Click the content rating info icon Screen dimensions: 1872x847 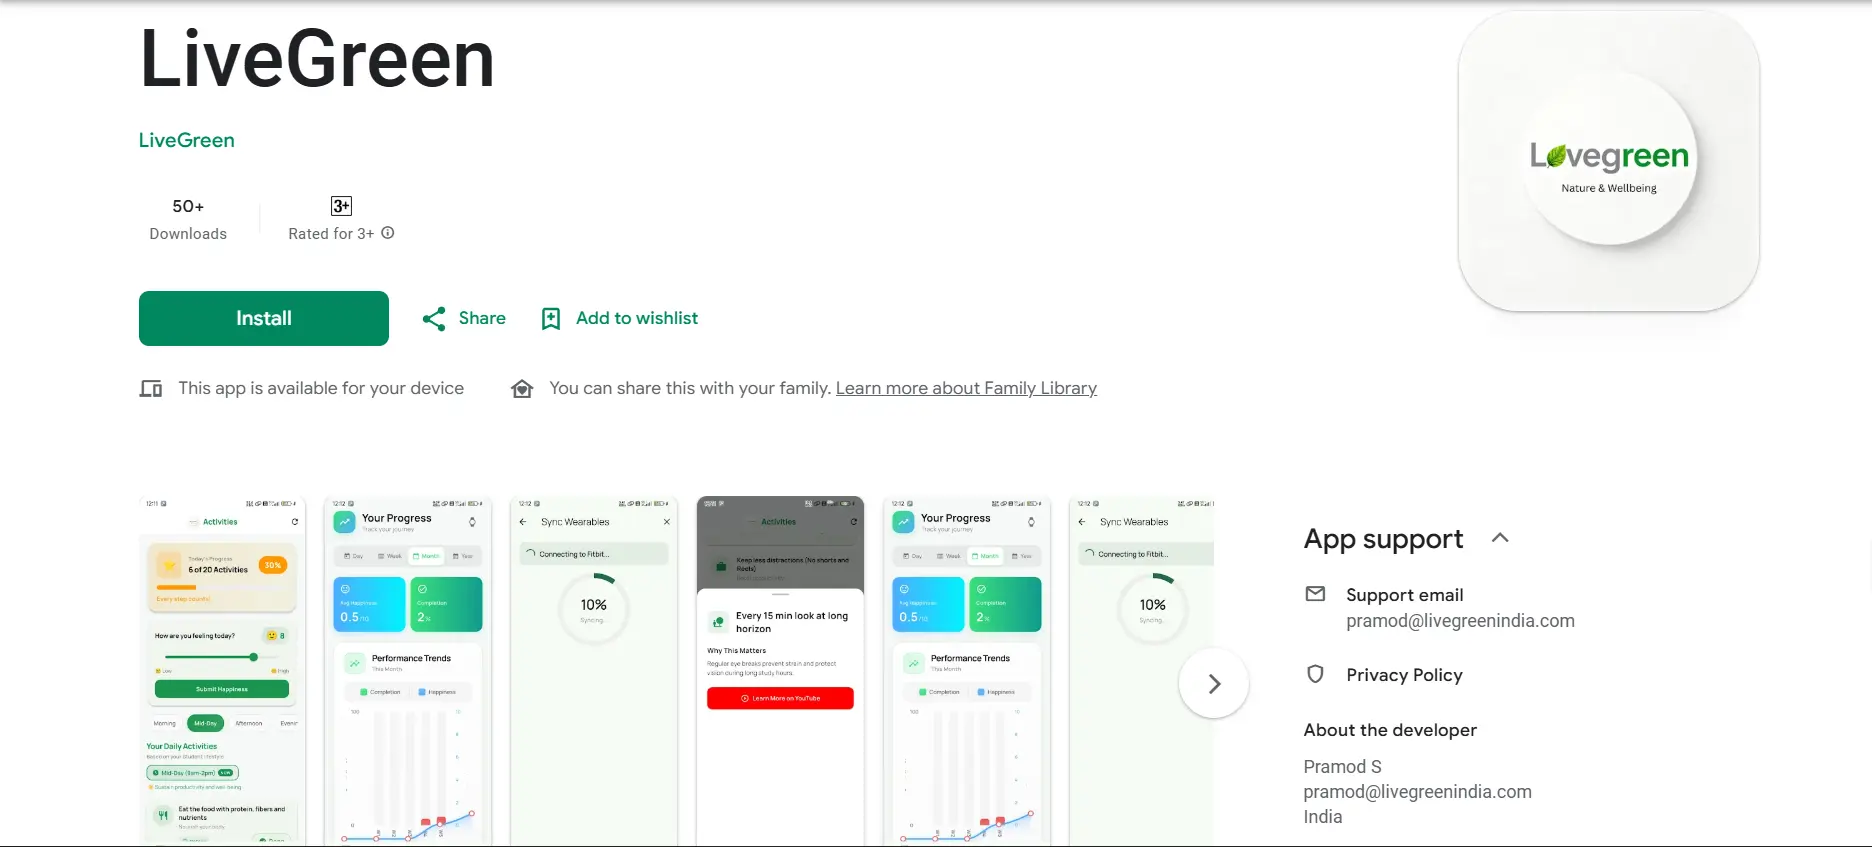click(388, 233)
